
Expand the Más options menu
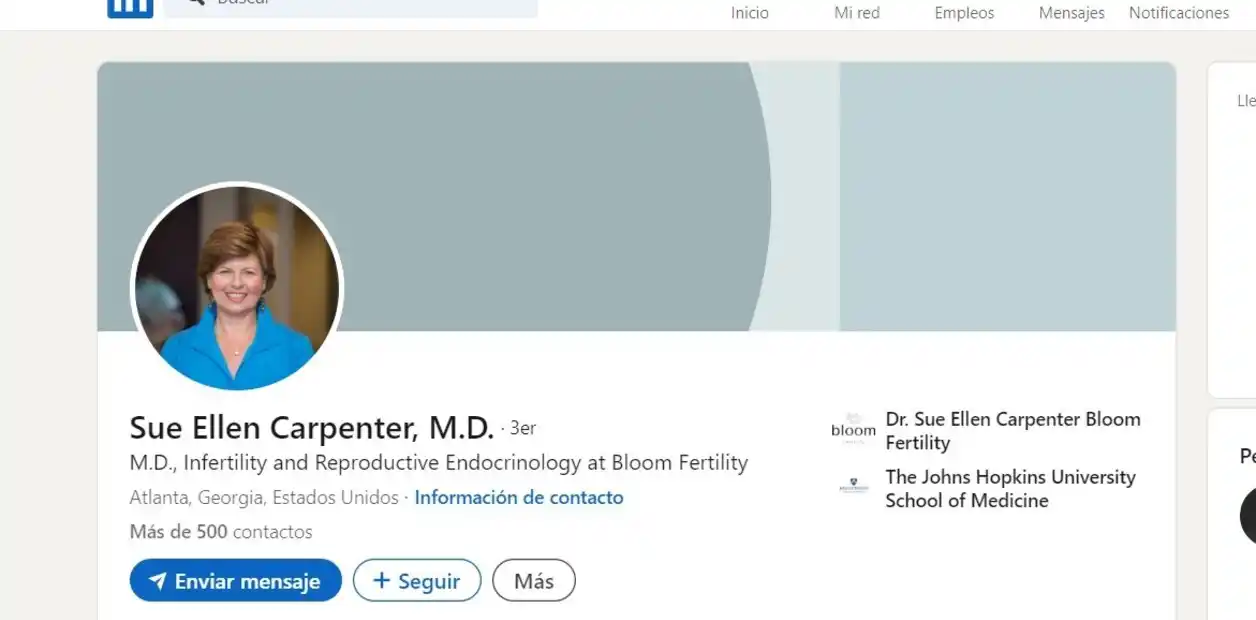tap(534, 581)
